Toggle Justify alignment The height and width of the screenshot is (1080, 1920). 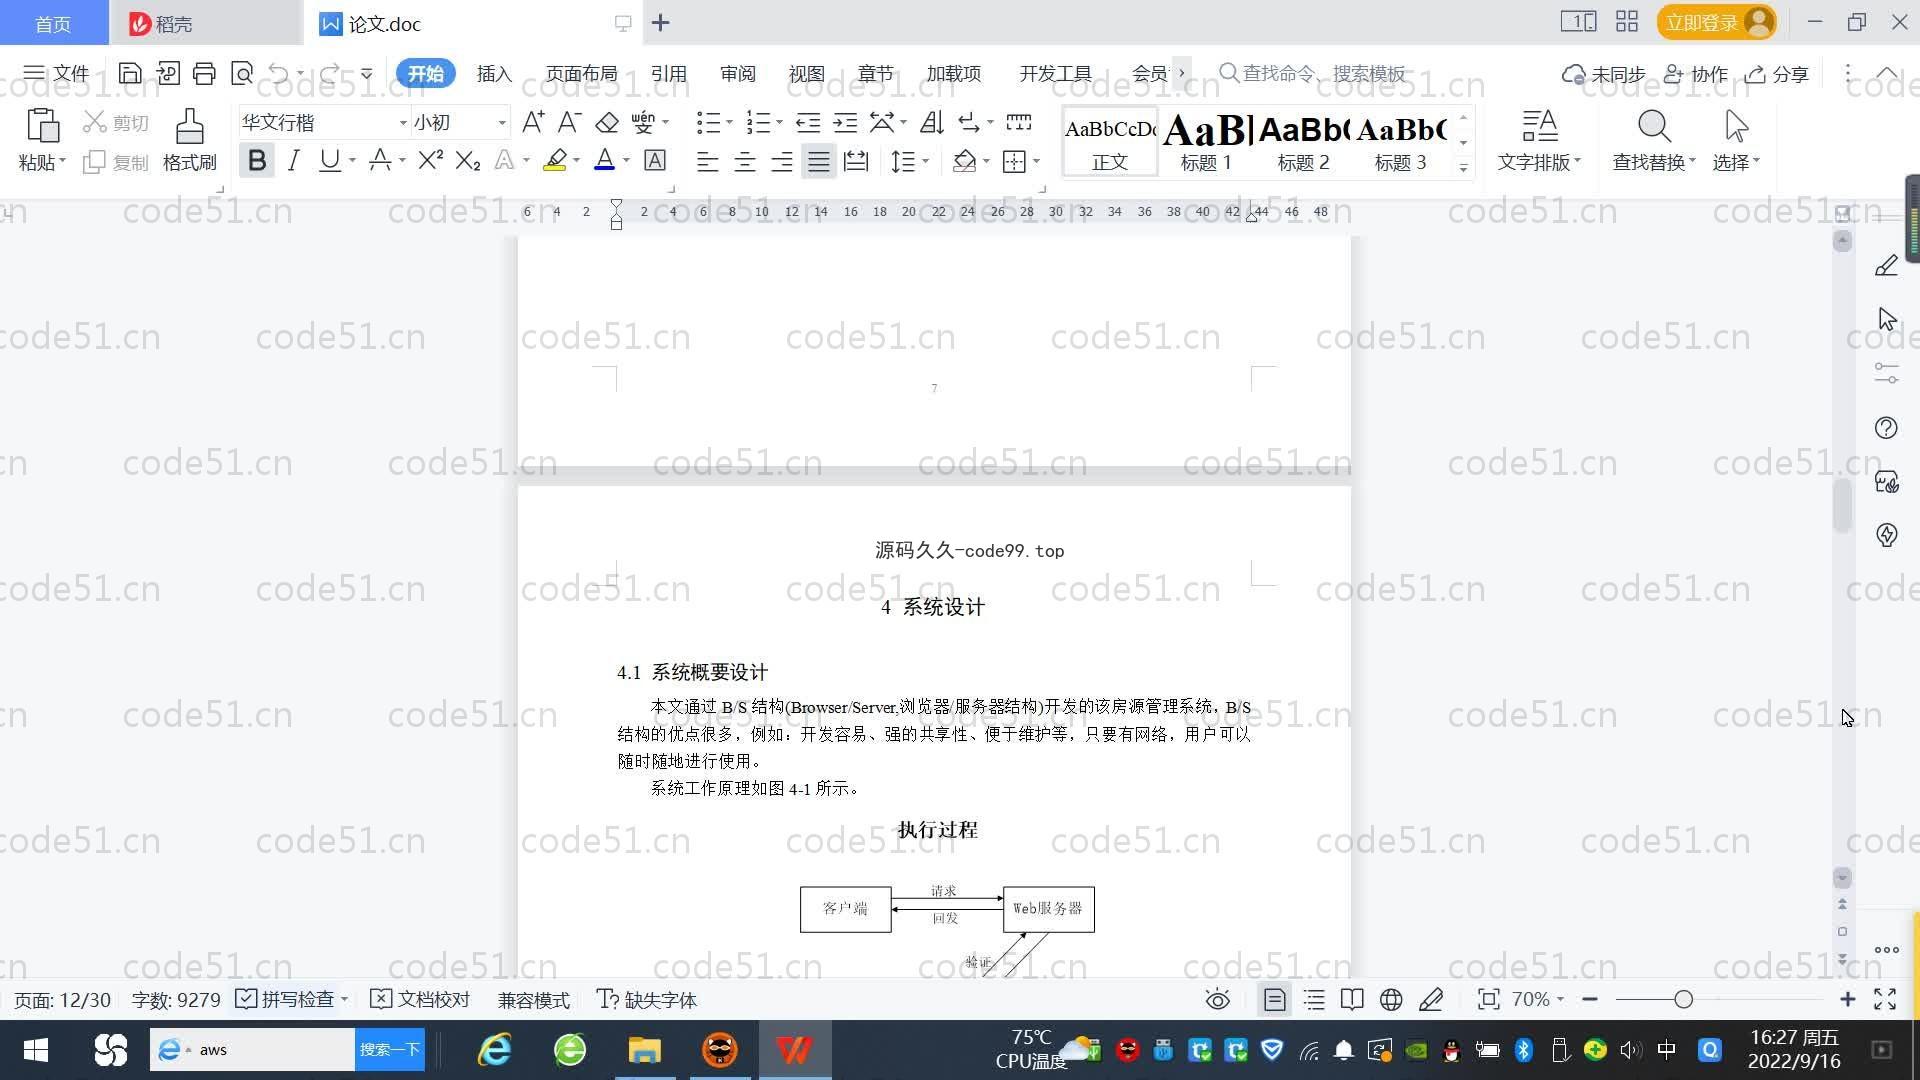[x=819, y=161]
